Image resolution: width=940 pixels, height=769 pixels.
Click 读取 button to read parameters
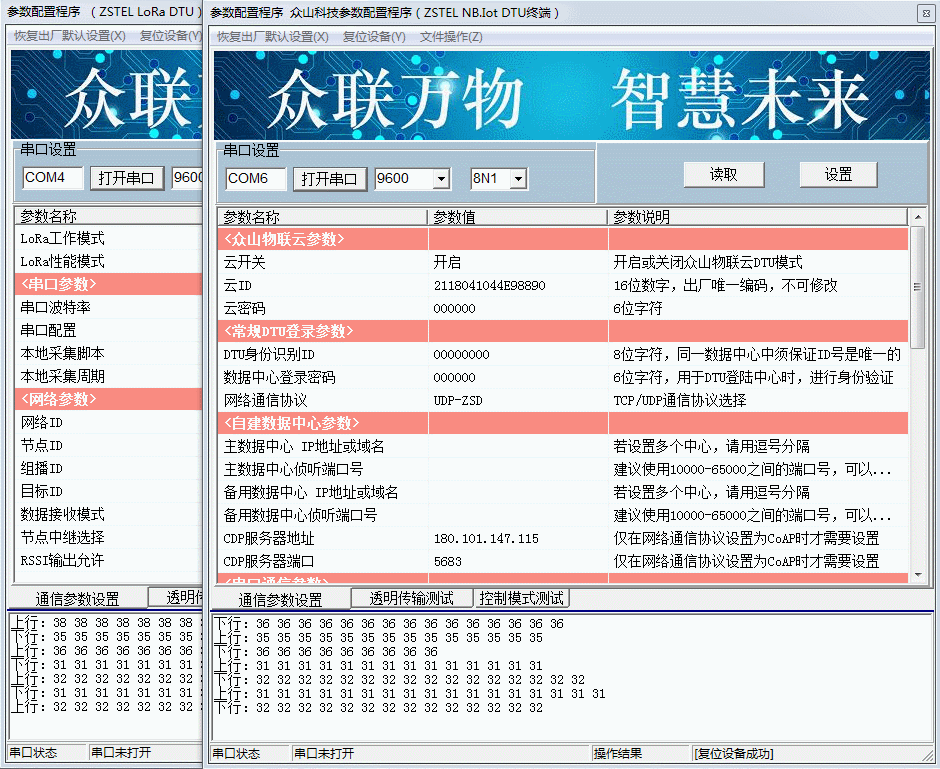(x=724, y=174)
